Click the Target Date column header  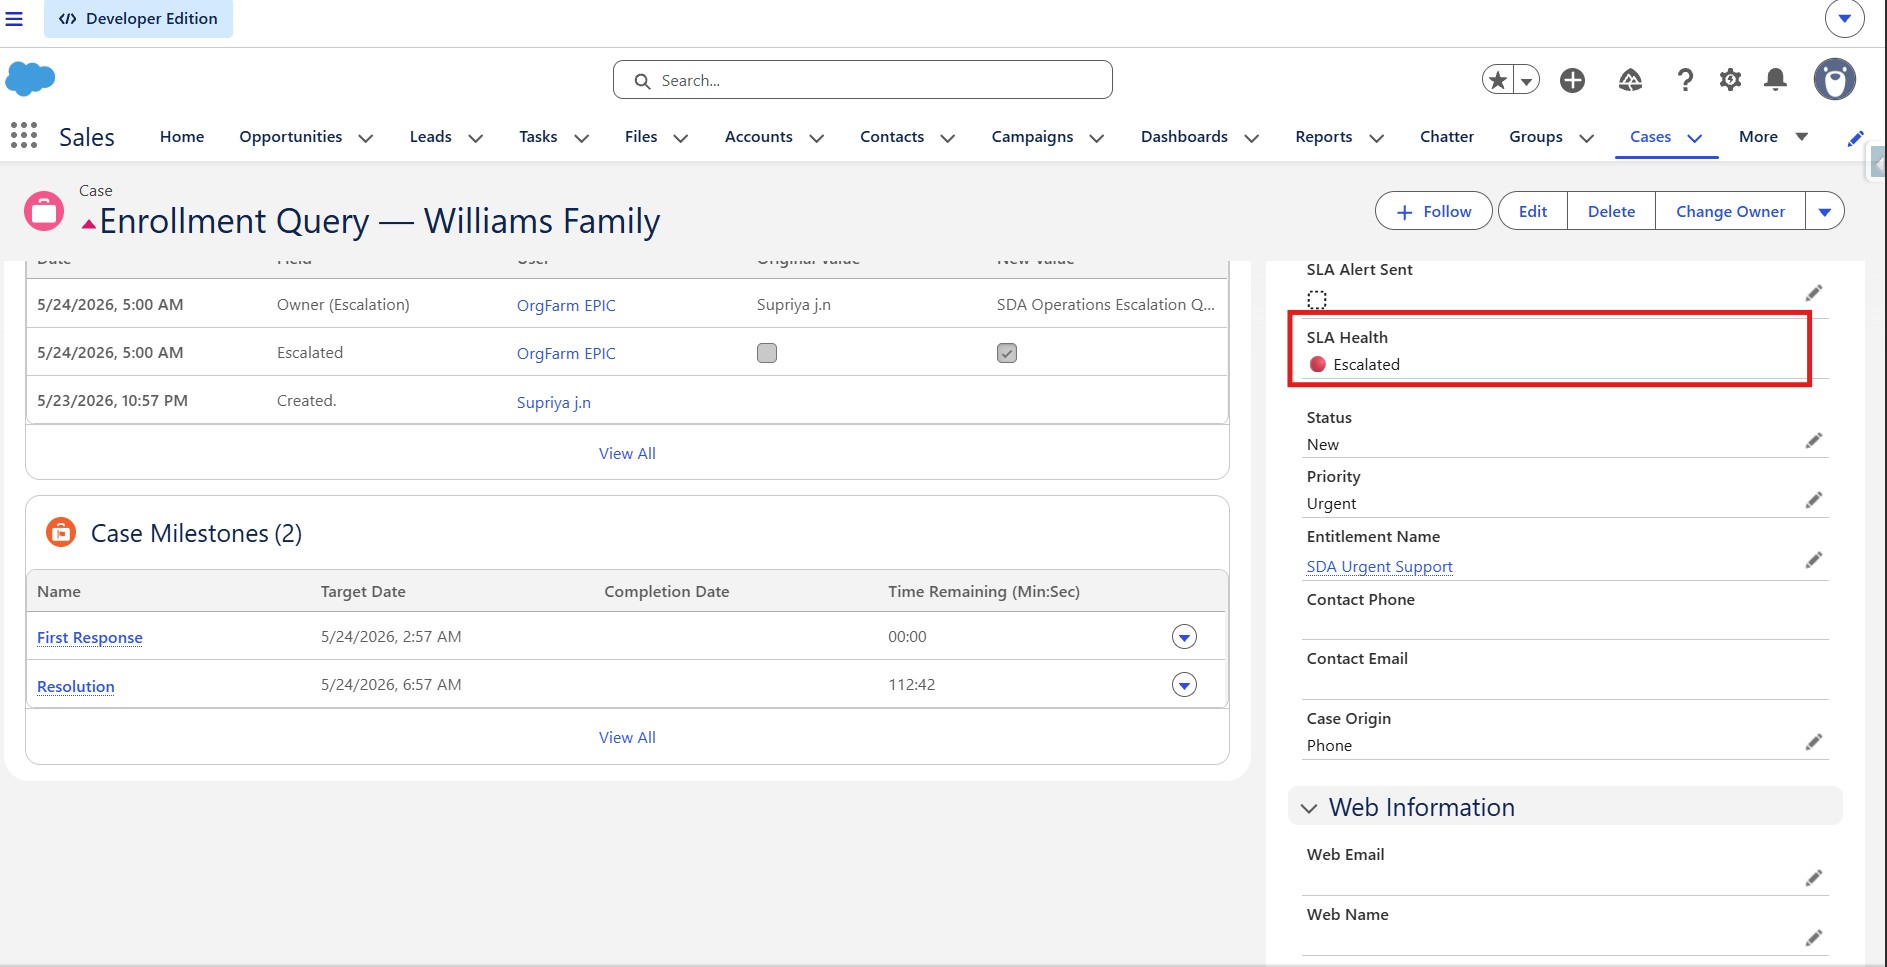(x=363, y=591)
